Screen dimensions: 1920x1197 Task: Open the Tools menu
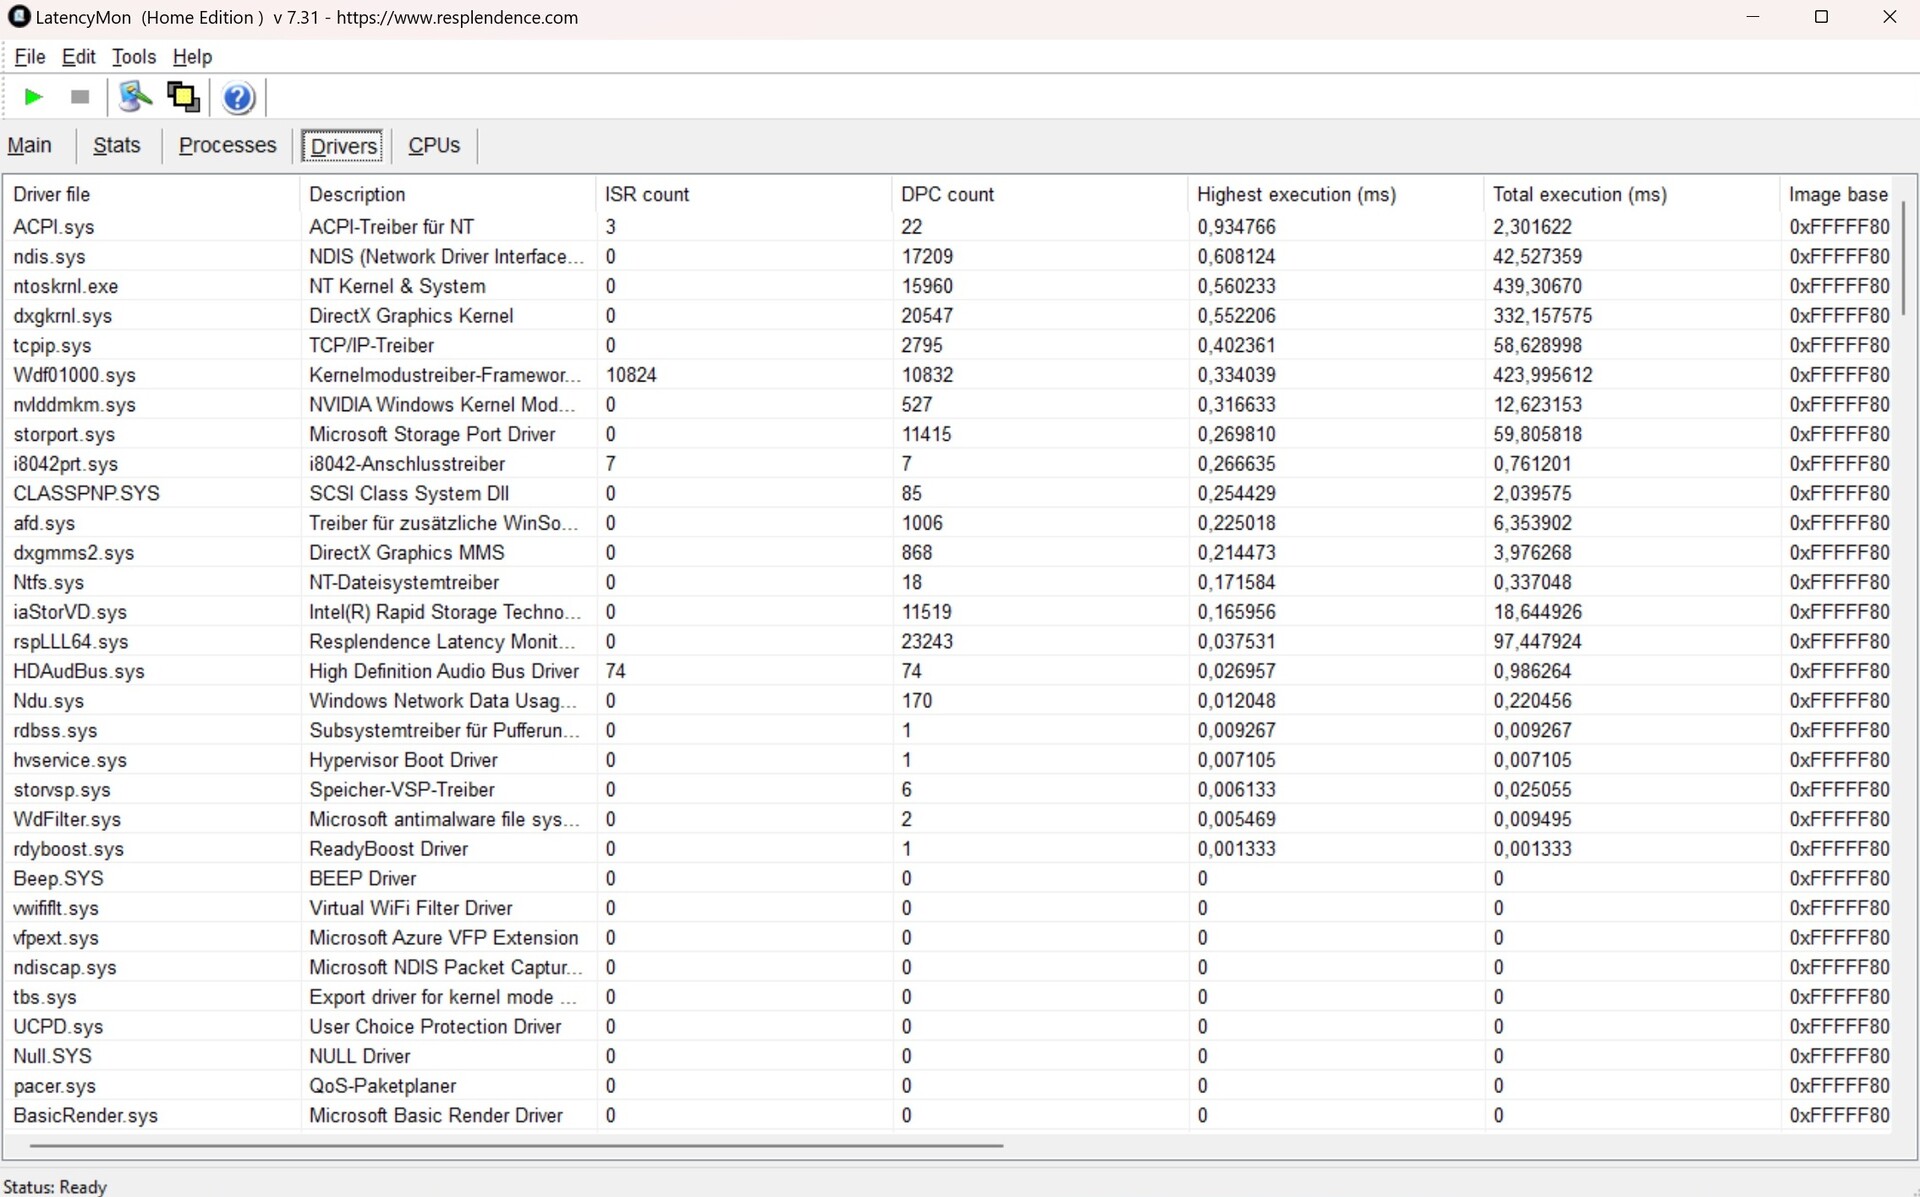pos(134,57)
